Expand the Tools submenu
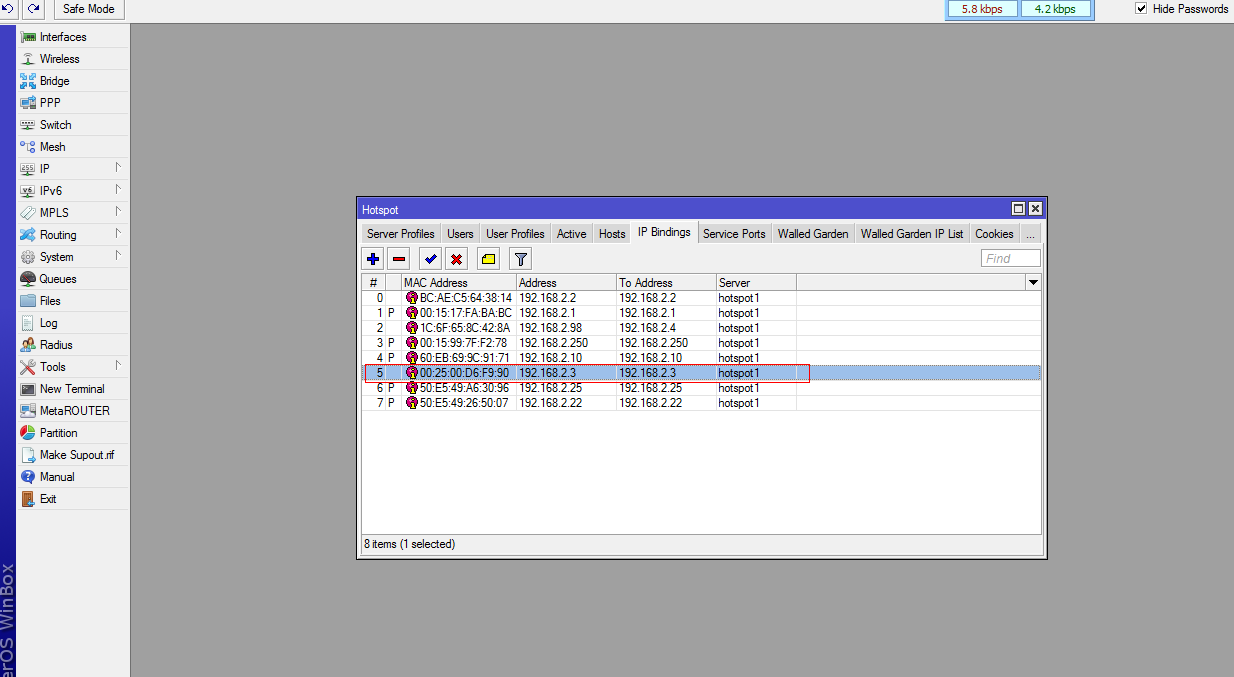Viewport: 1234px width, 677px height. (x=117, y=366)
